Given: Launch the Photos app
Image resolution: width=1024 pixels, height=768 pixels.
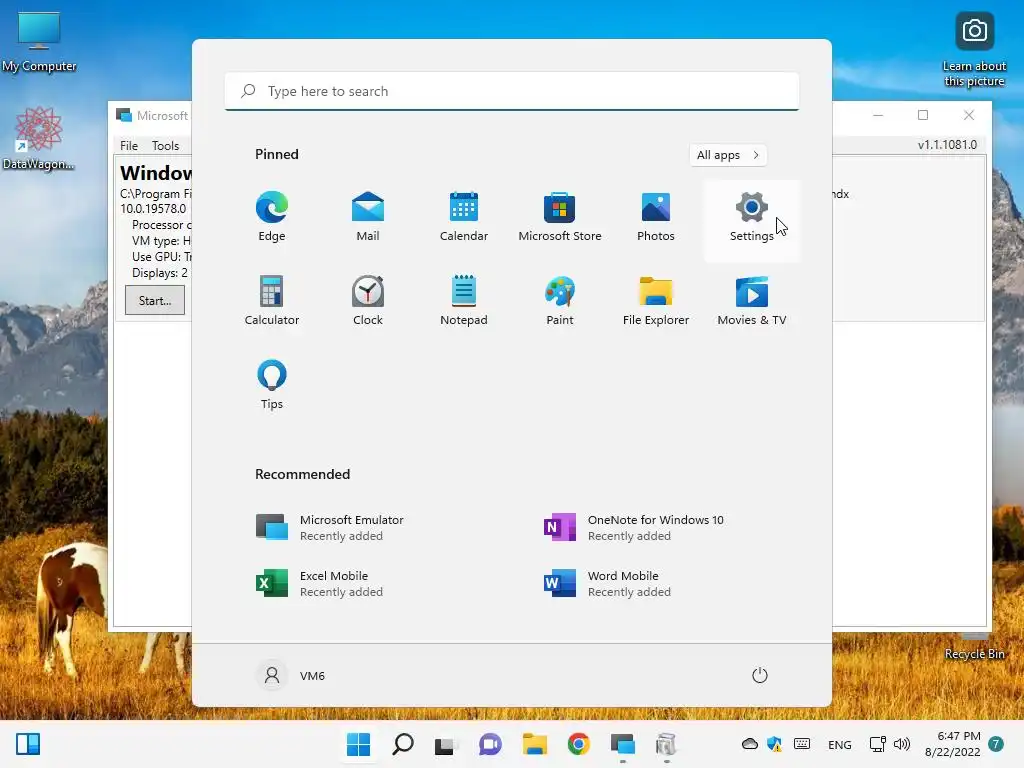Looking at the screenshot, I should click(x=656, y=217).
